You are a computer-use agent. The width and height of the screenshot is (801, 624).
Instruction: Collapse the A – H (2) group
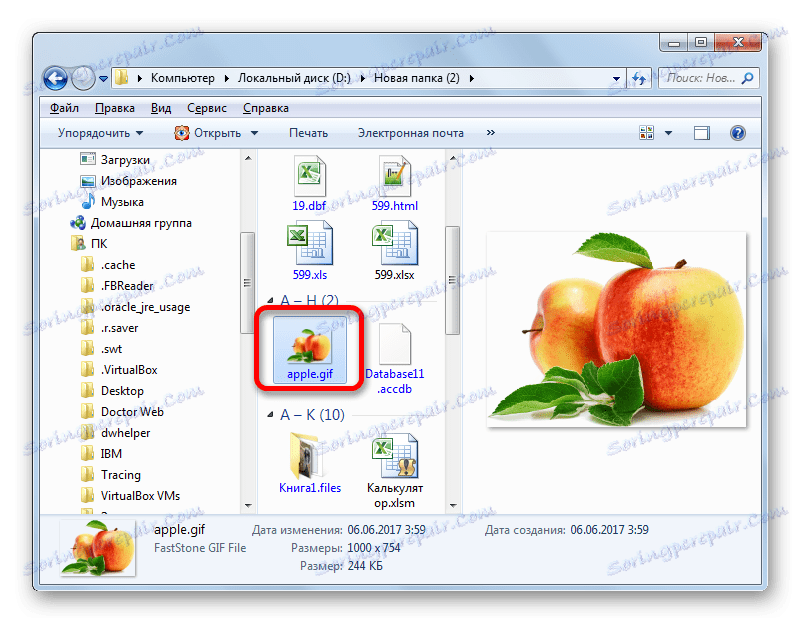[x=270, y=300]
